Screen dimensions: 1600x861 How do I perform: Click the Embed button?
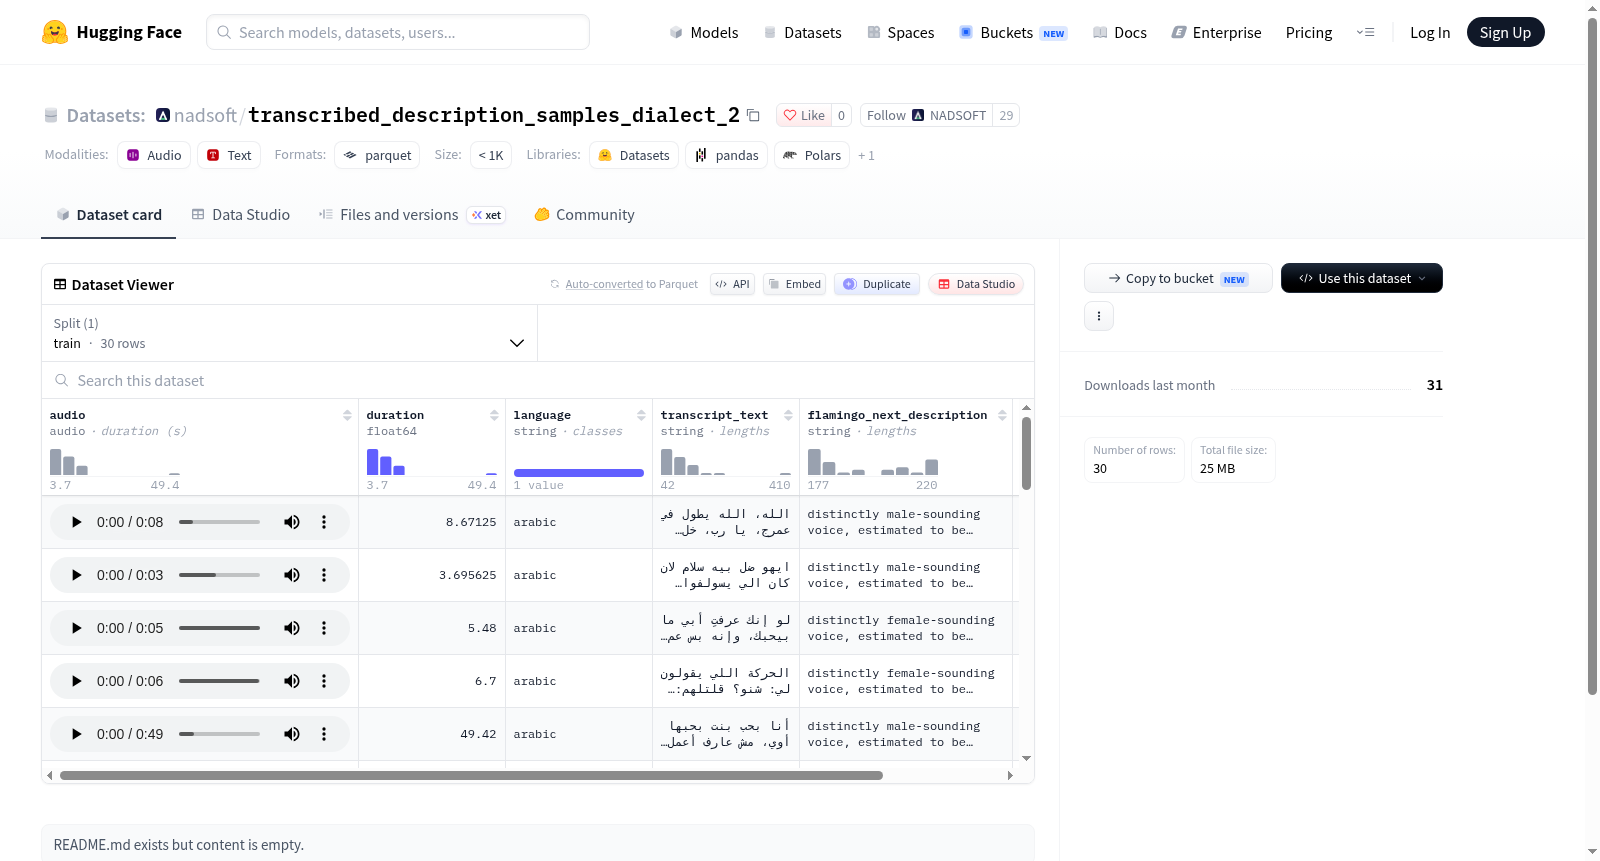tap(795, 284)
